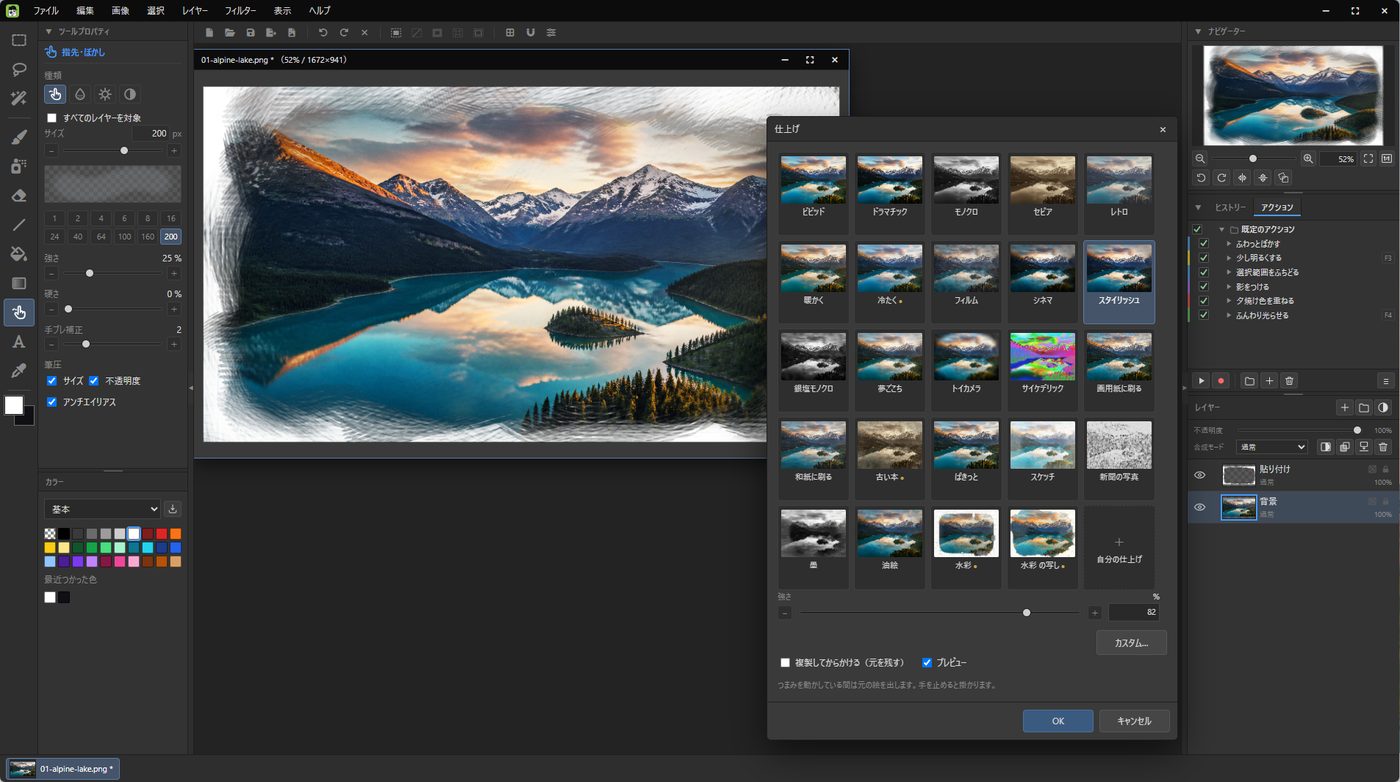Click the magnet snap toolbar icon

click(531, 33)
